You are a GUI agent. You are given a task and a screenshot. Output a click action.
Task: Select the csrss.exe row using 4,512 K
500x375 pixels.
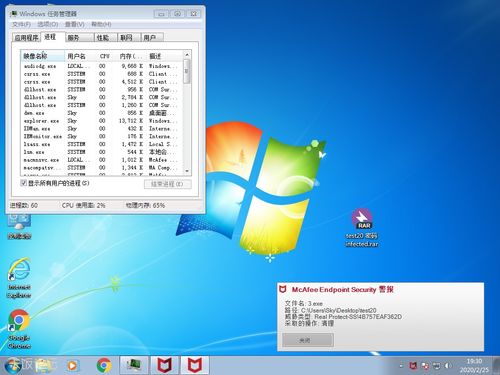[102, 82]
